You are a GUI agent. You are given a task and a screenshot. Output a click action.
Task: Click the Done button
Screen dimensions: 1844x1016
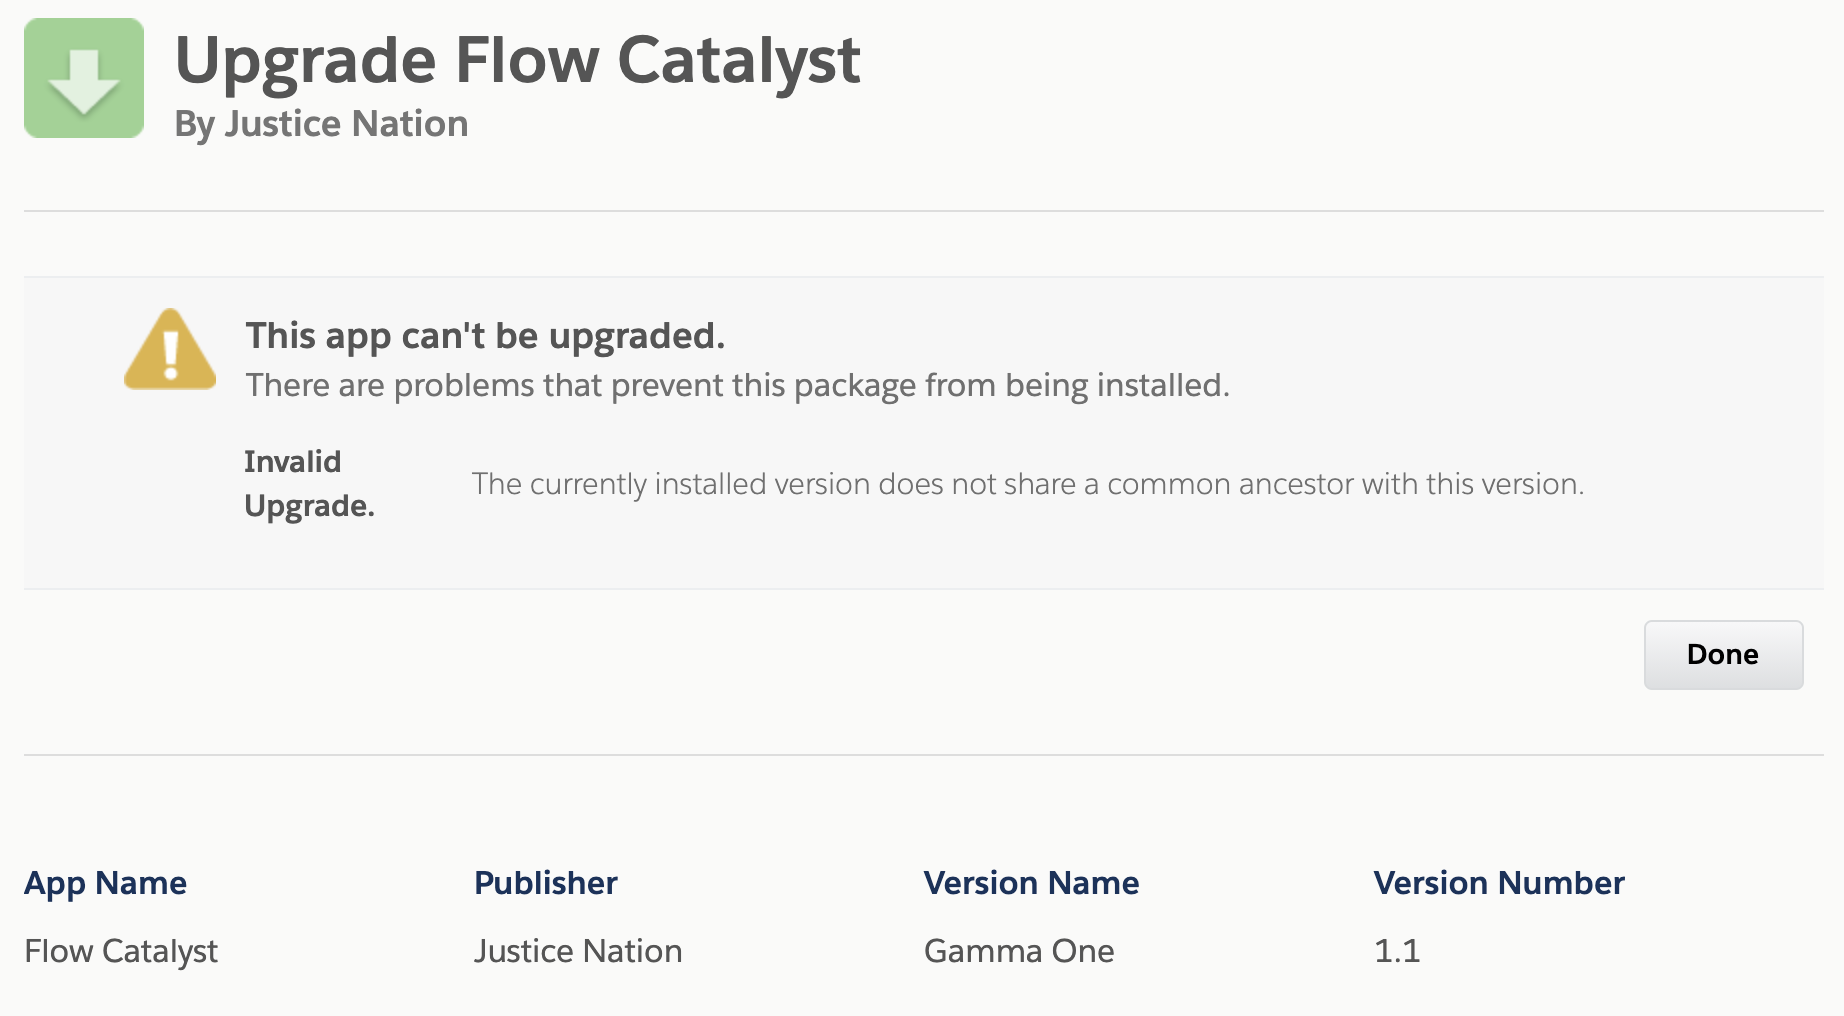pyautogui.click(x=1722, y=654)
